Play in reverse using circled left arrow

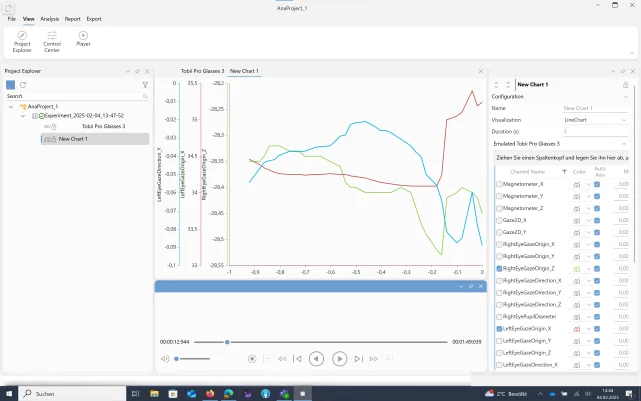316,358
